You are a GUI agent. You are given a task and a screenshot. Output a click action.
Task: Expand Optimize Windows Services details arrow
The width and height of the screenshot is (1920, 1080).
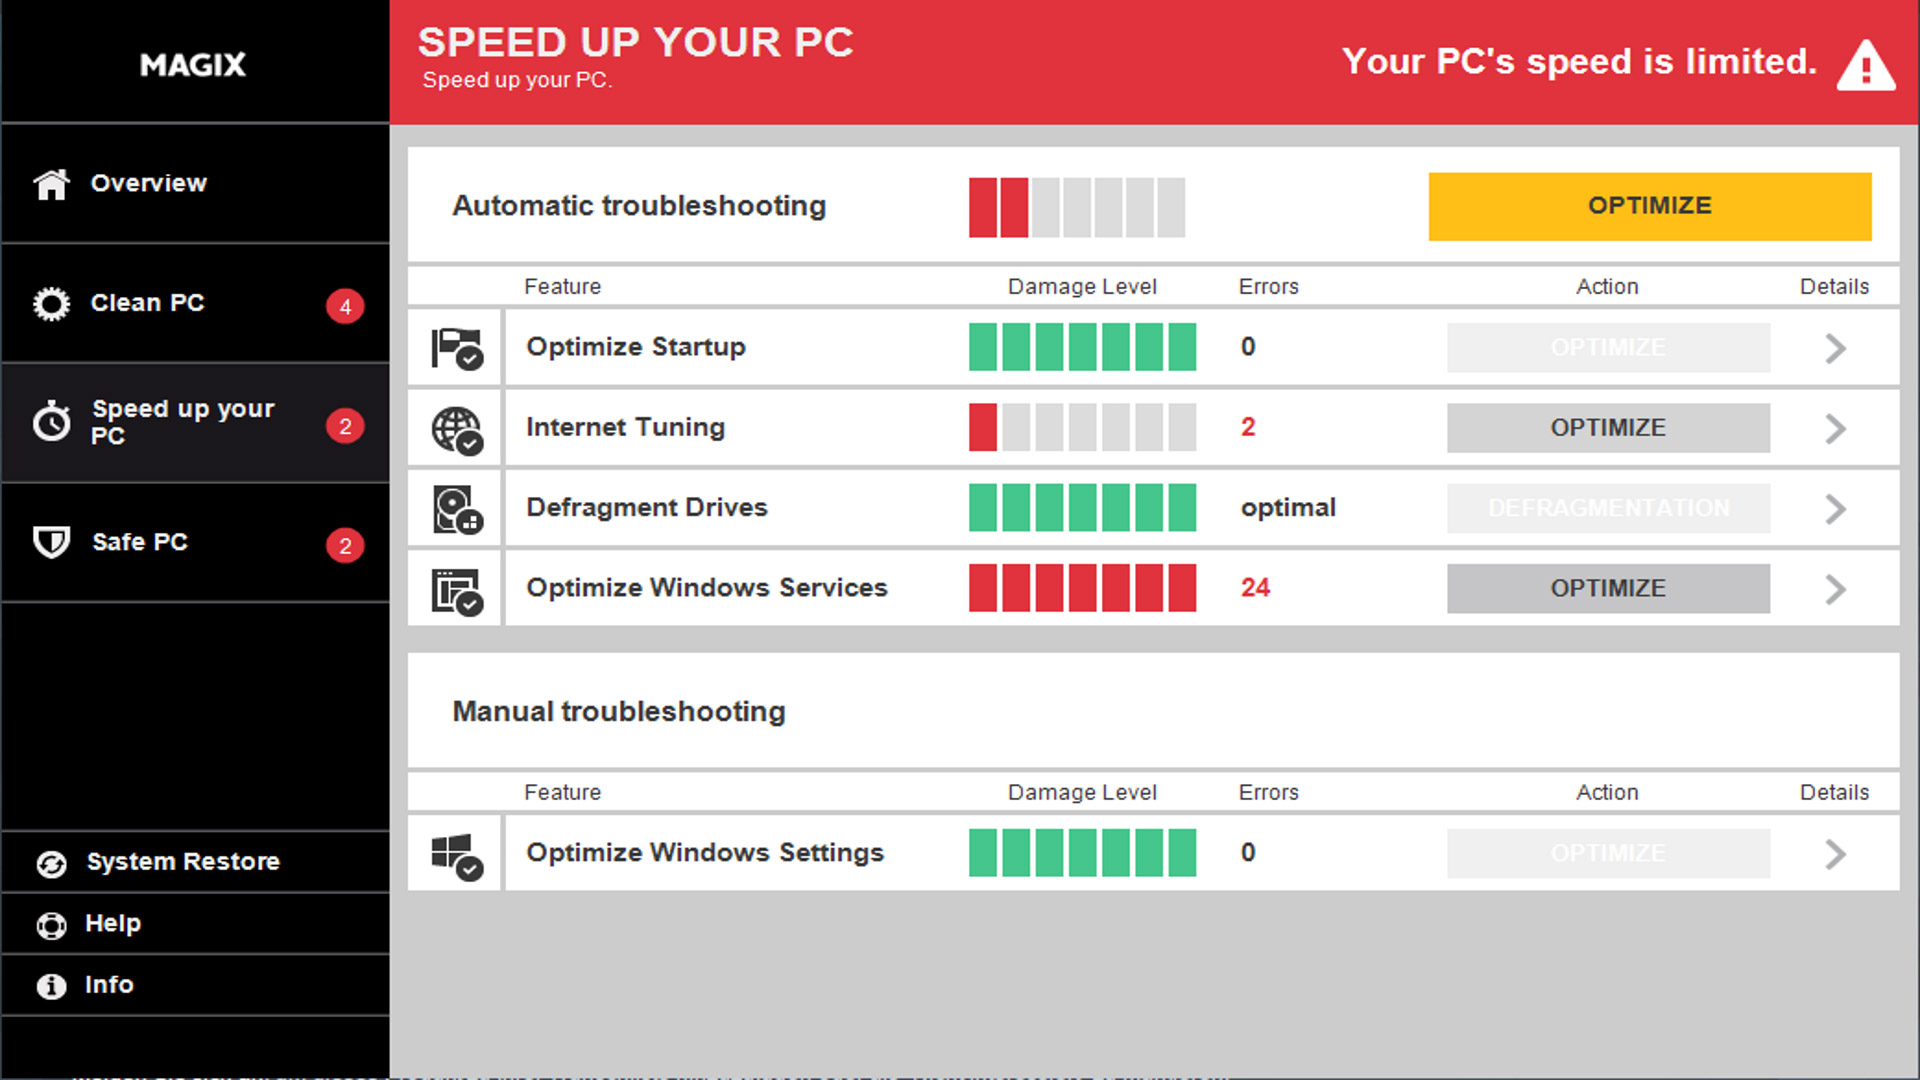pos(1836,588)
